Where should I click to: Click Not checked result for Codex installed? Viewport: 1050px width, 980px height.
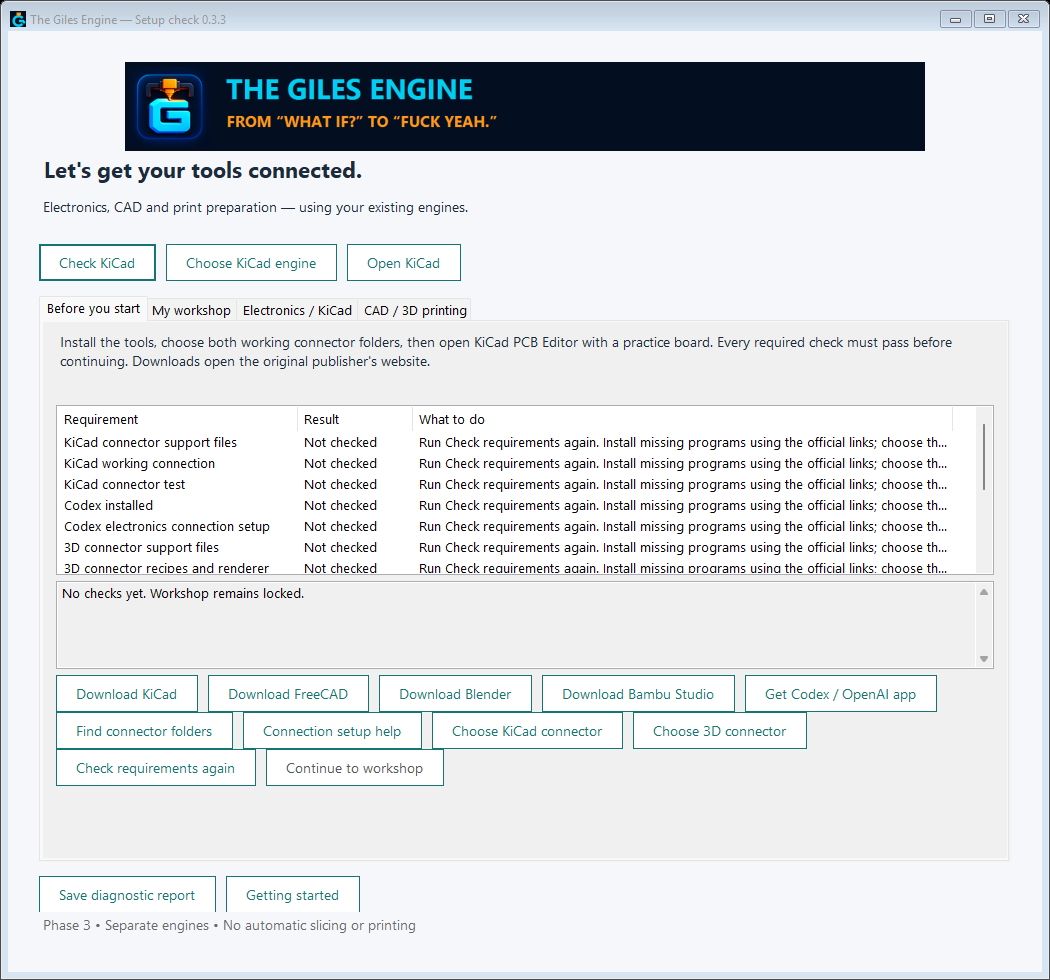click(340, 506)
